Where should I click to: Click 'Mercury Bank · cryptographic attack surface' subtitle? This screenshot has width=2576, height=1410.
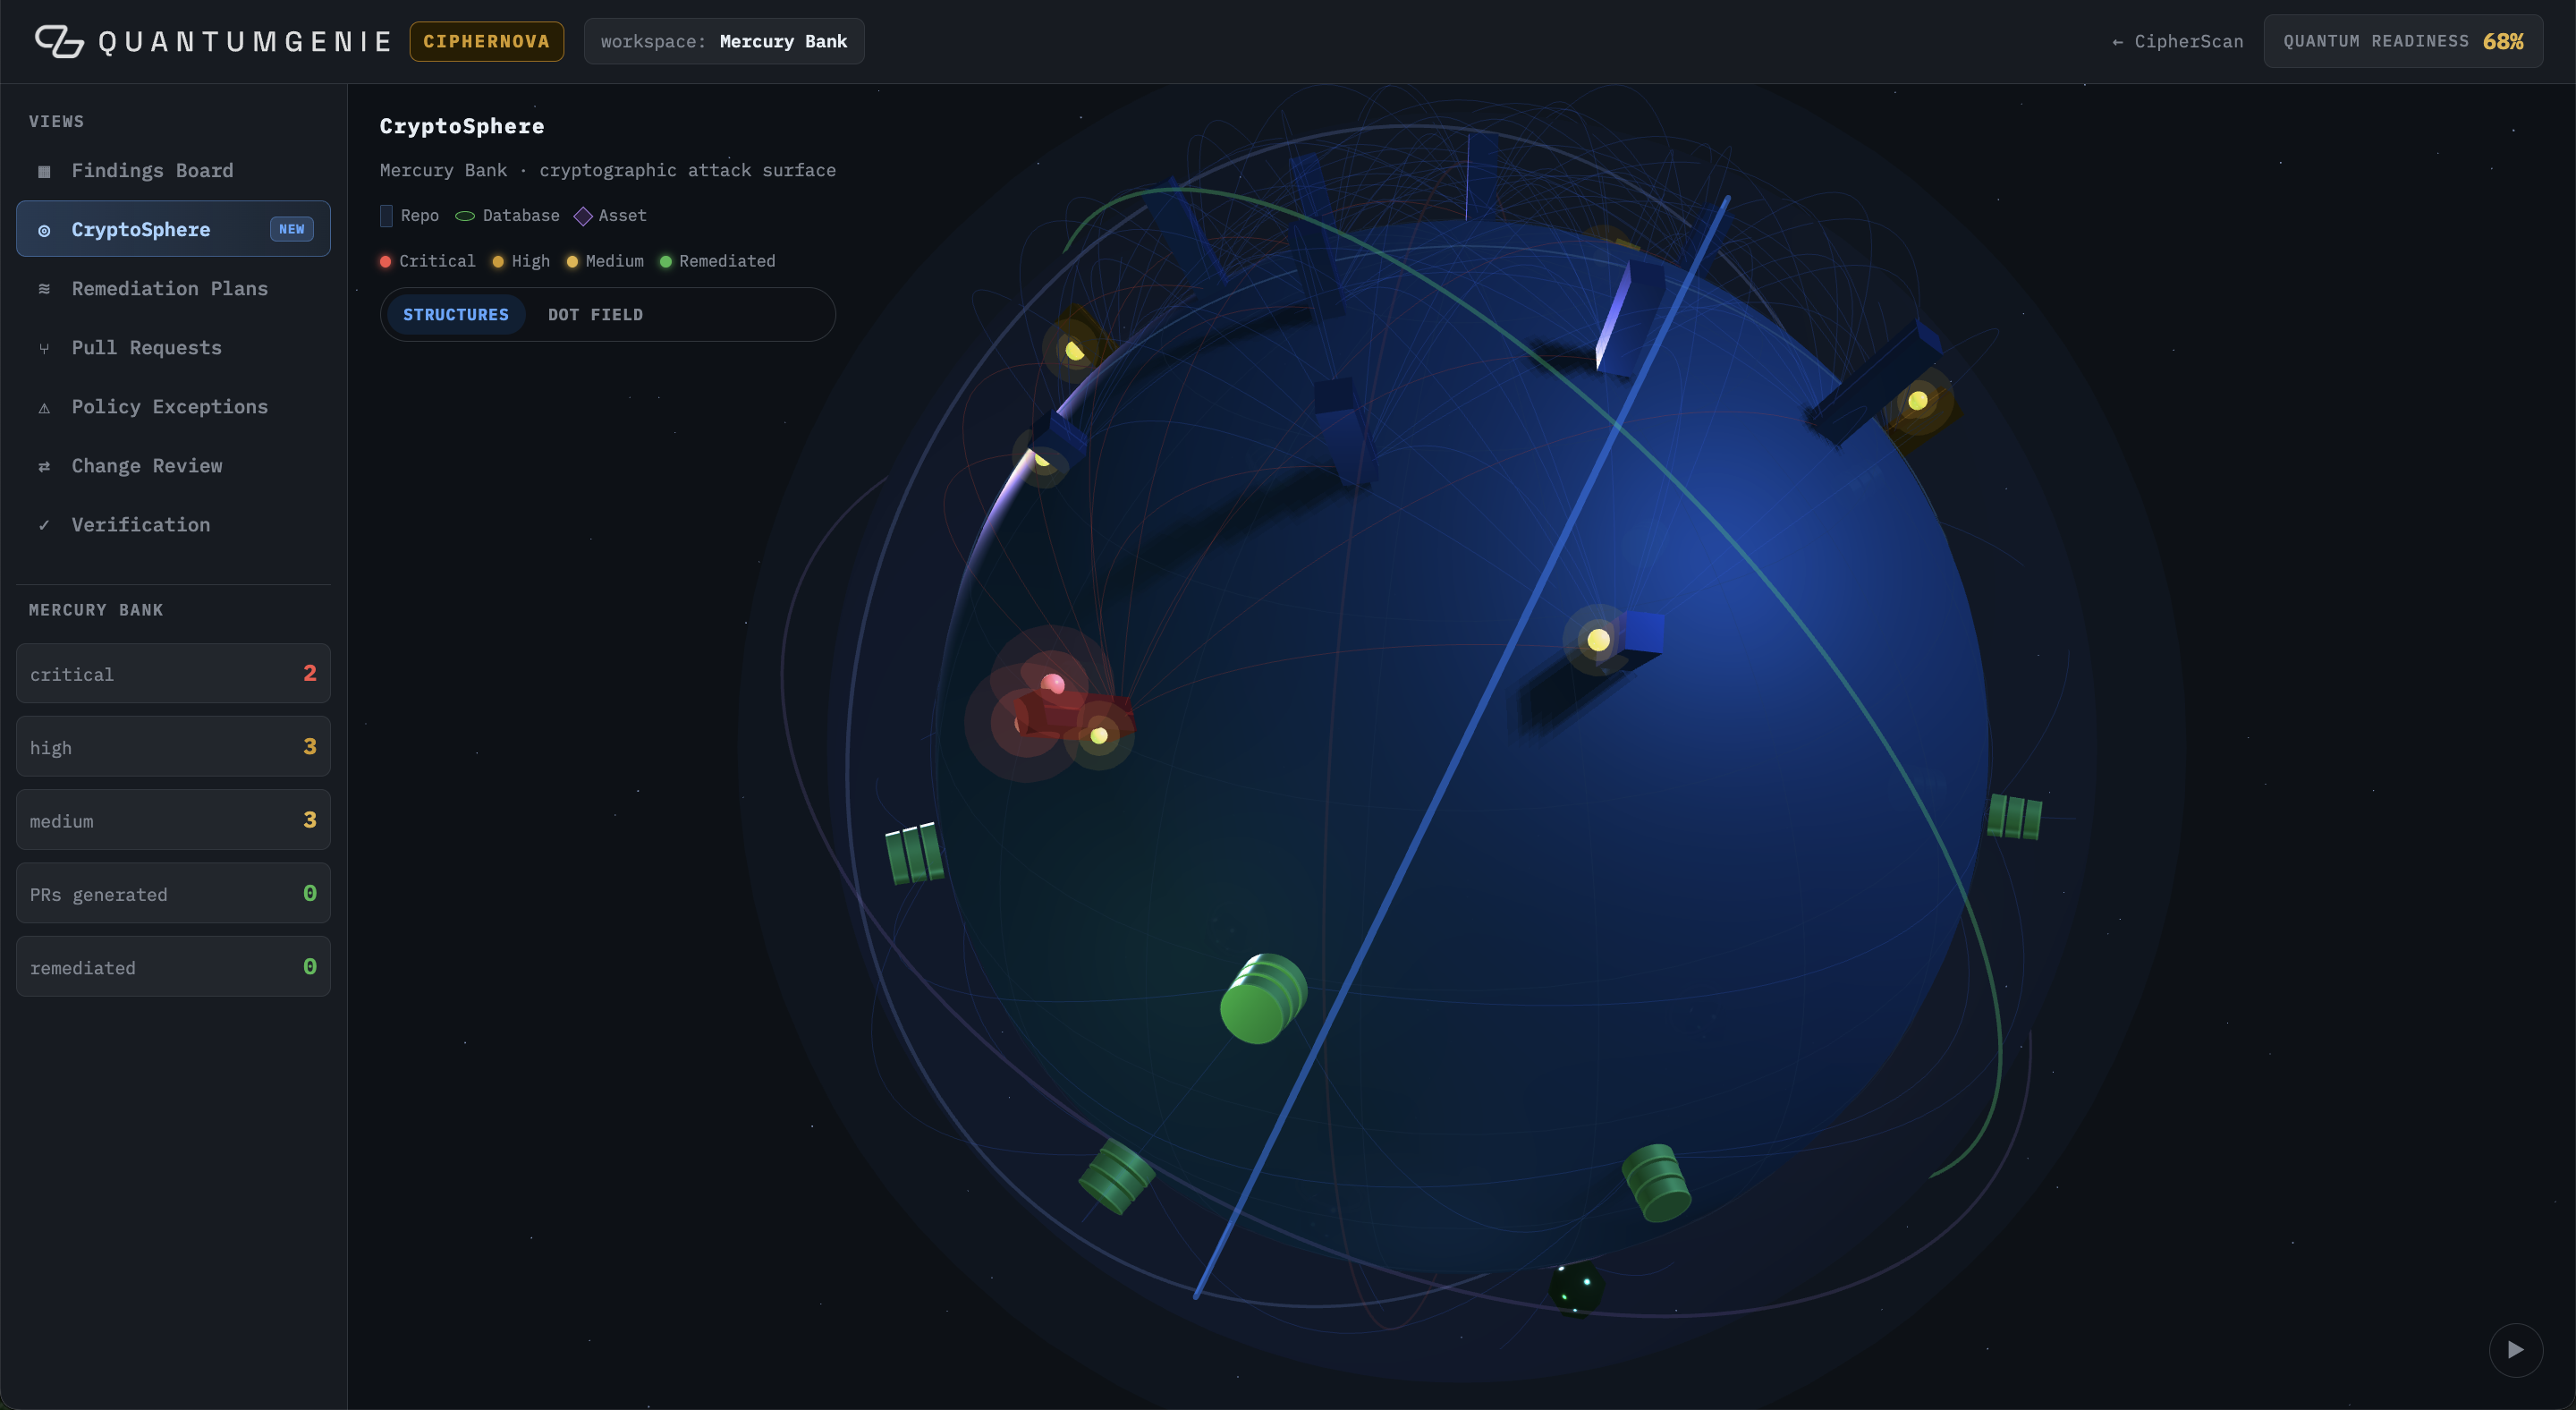click(608, 170)
